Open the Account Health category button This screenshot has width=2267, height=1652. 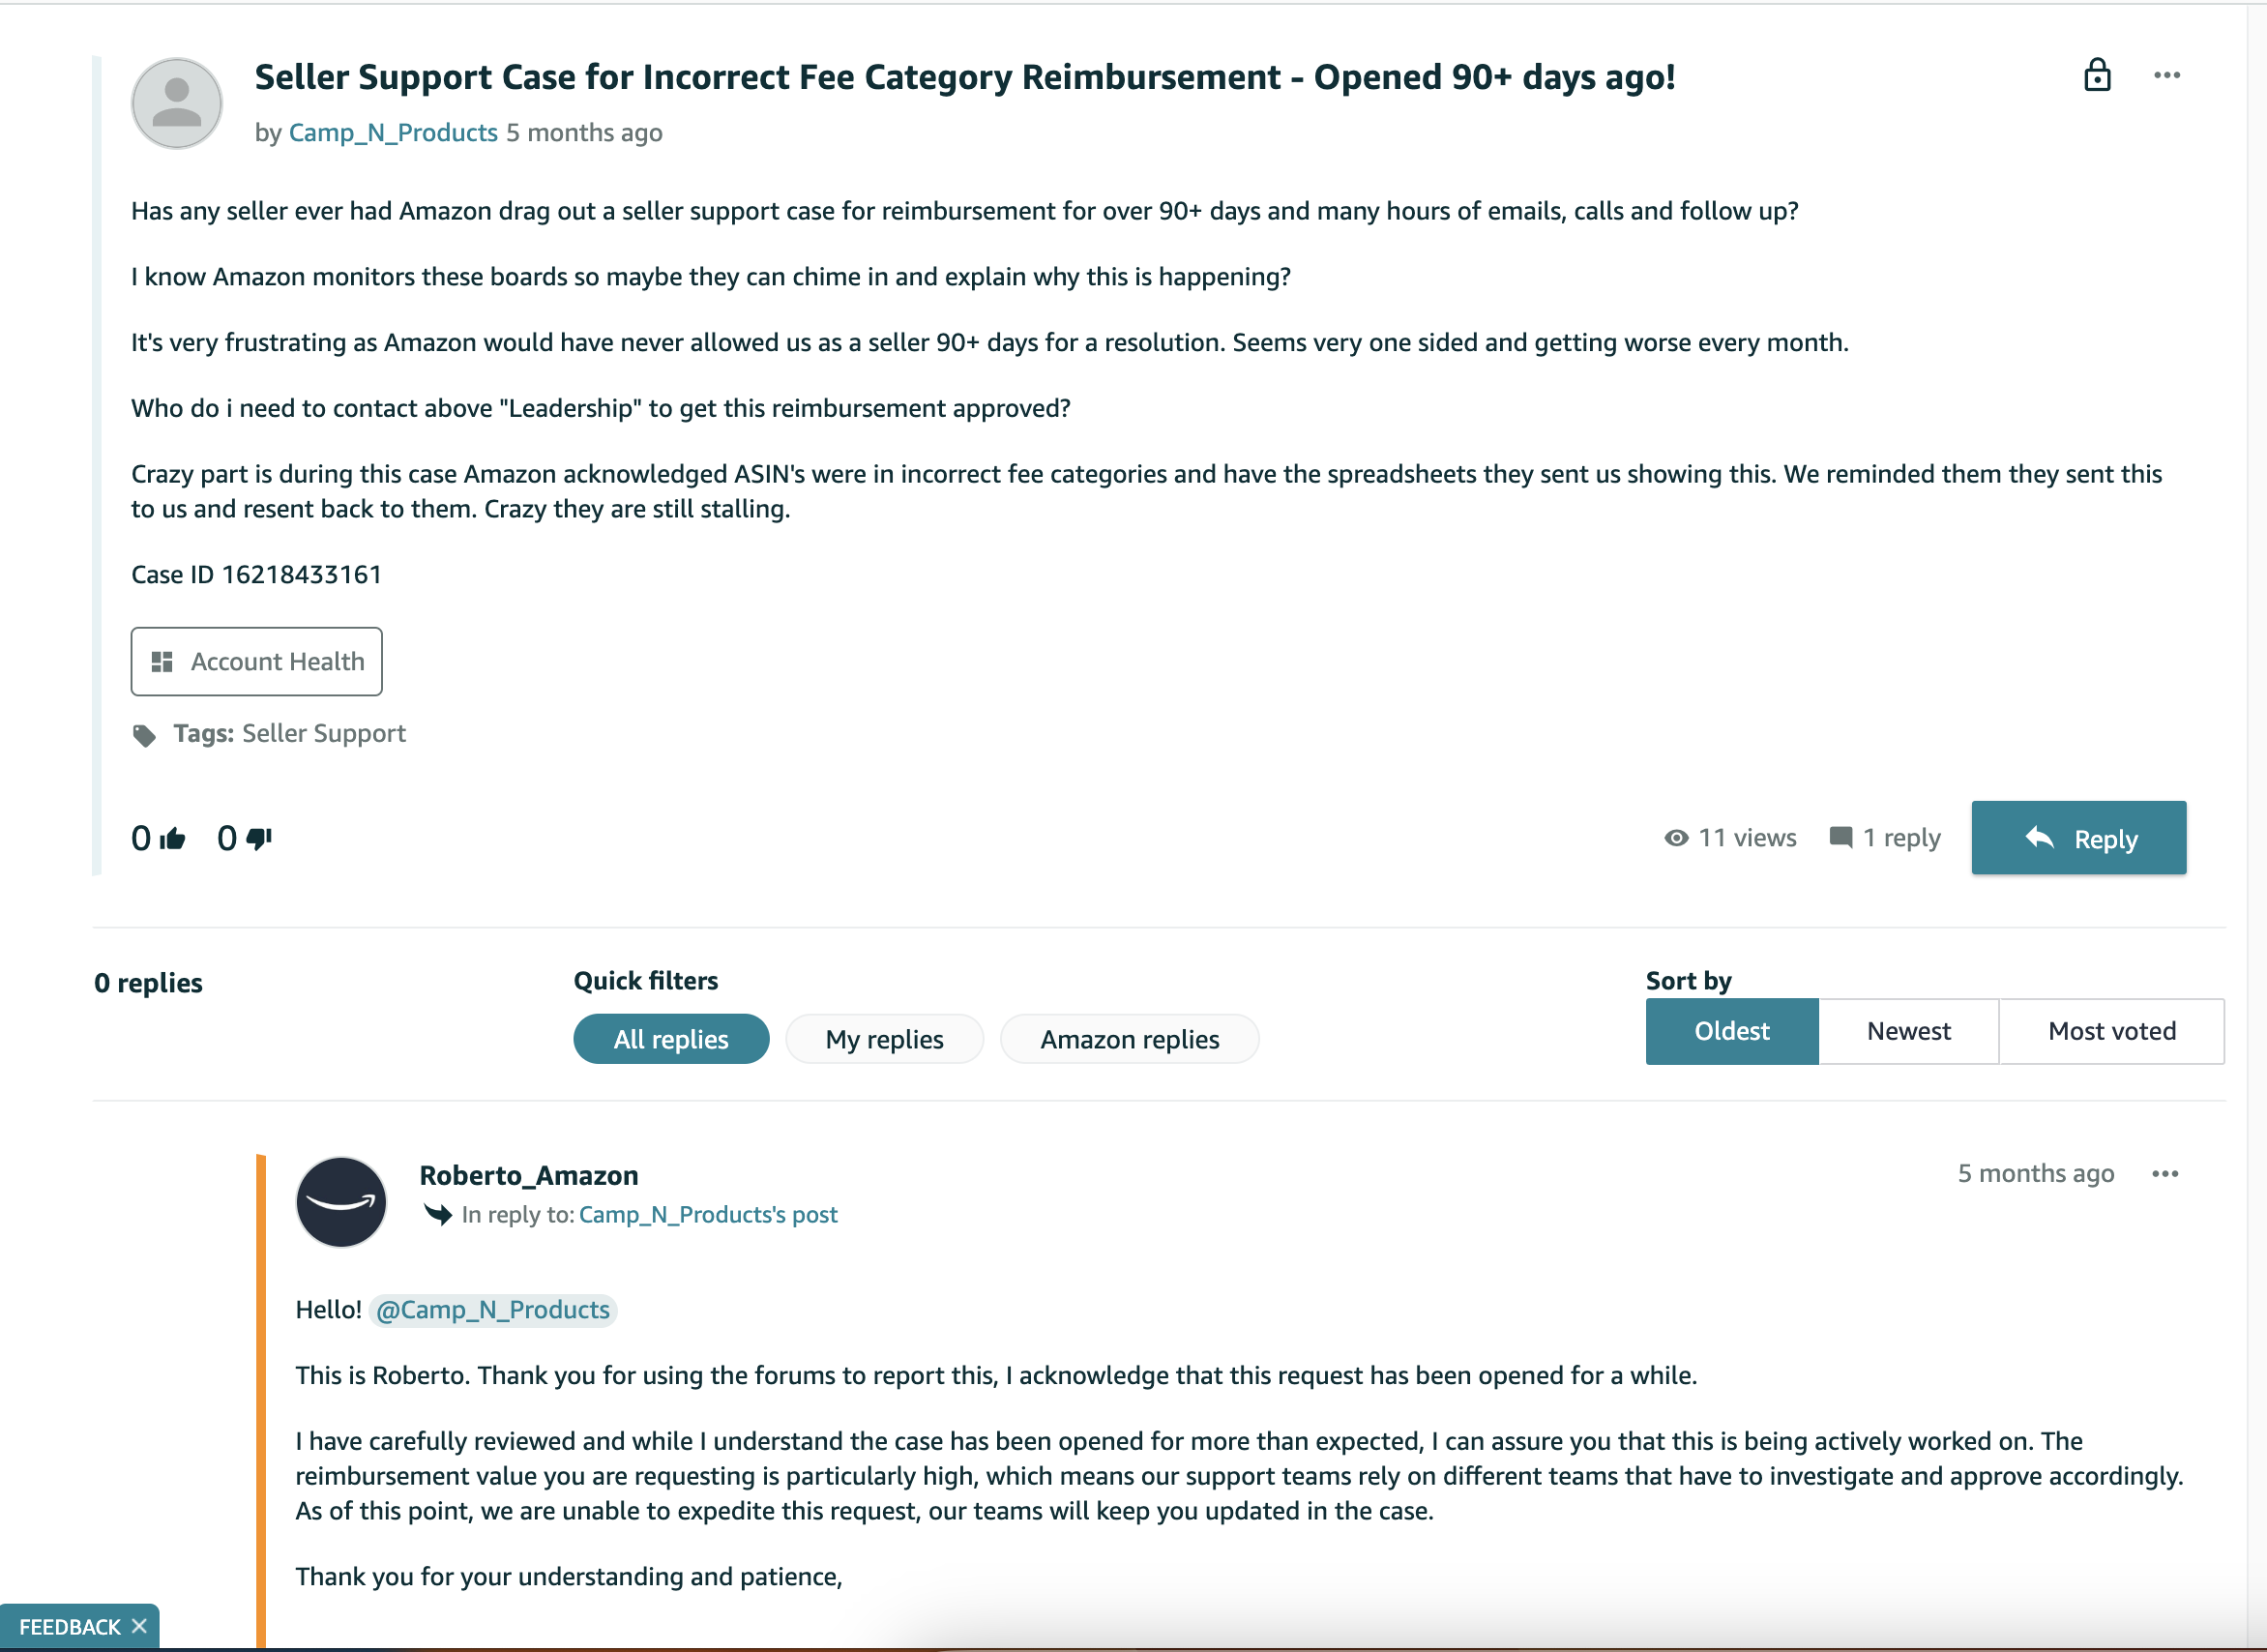coord(257,661)
